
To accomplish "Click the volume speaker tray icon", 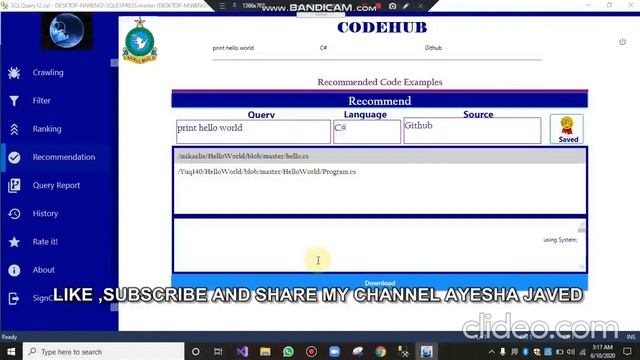I will pos(571,352).
